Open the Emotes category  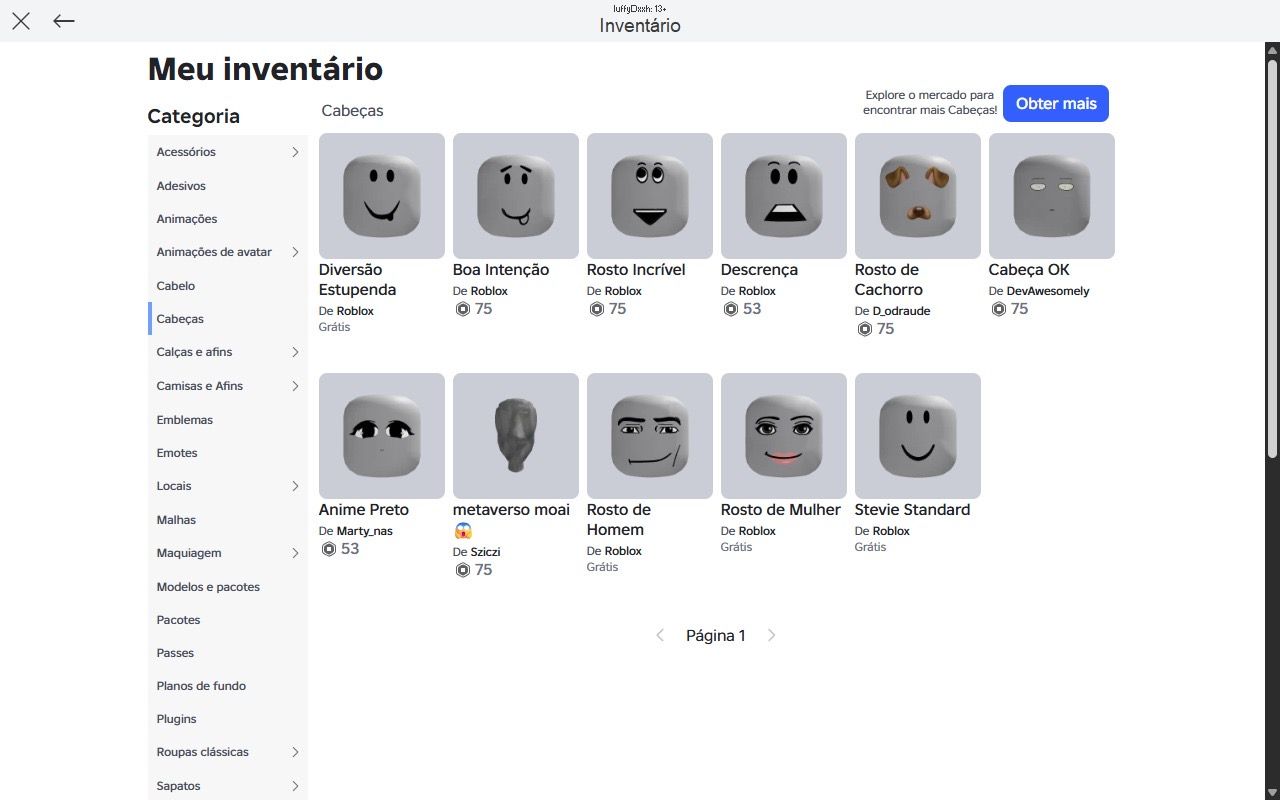tap(228, 453)
